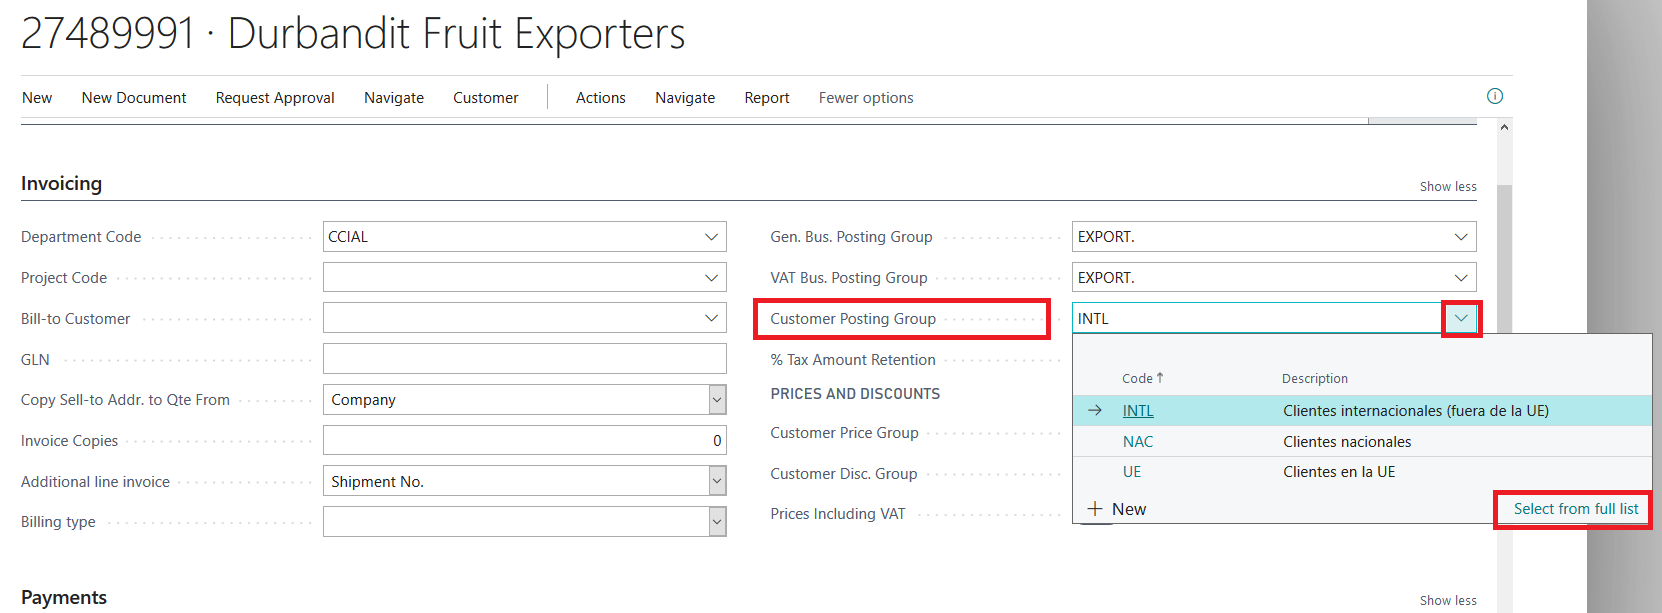Expand the Billing type combobox
Viewport: 1662px width, 613px height.
(525, 522)
